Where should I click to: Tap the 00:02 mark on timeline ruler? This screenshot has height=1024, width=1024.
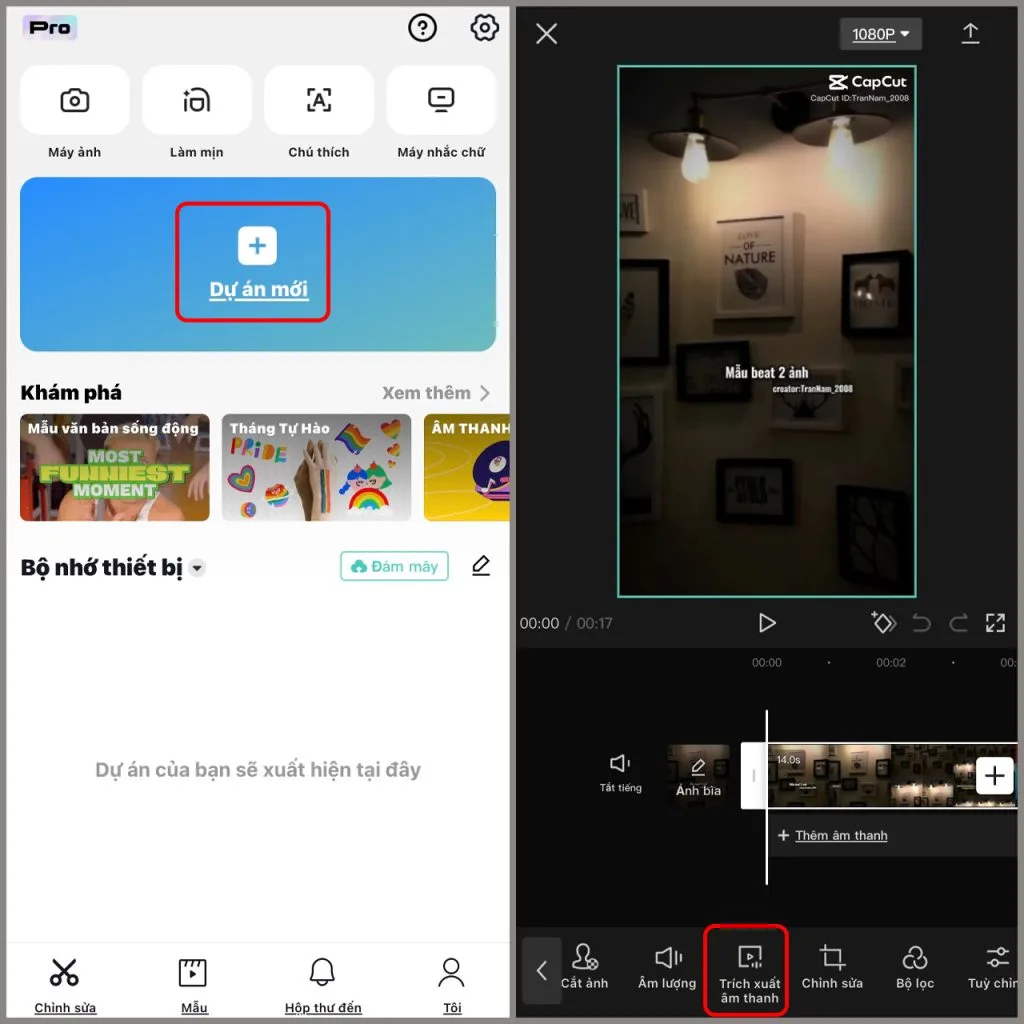891,662
